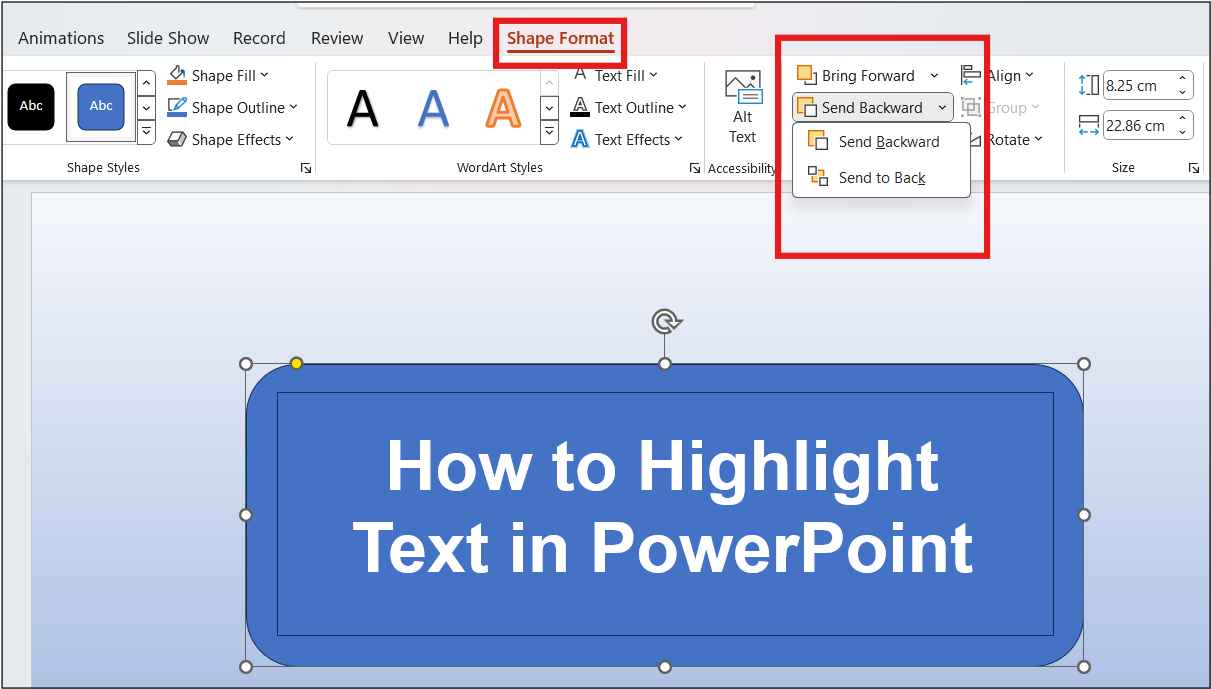Open the View tab
Screen dimensions: 1211x689
point(406,38)
